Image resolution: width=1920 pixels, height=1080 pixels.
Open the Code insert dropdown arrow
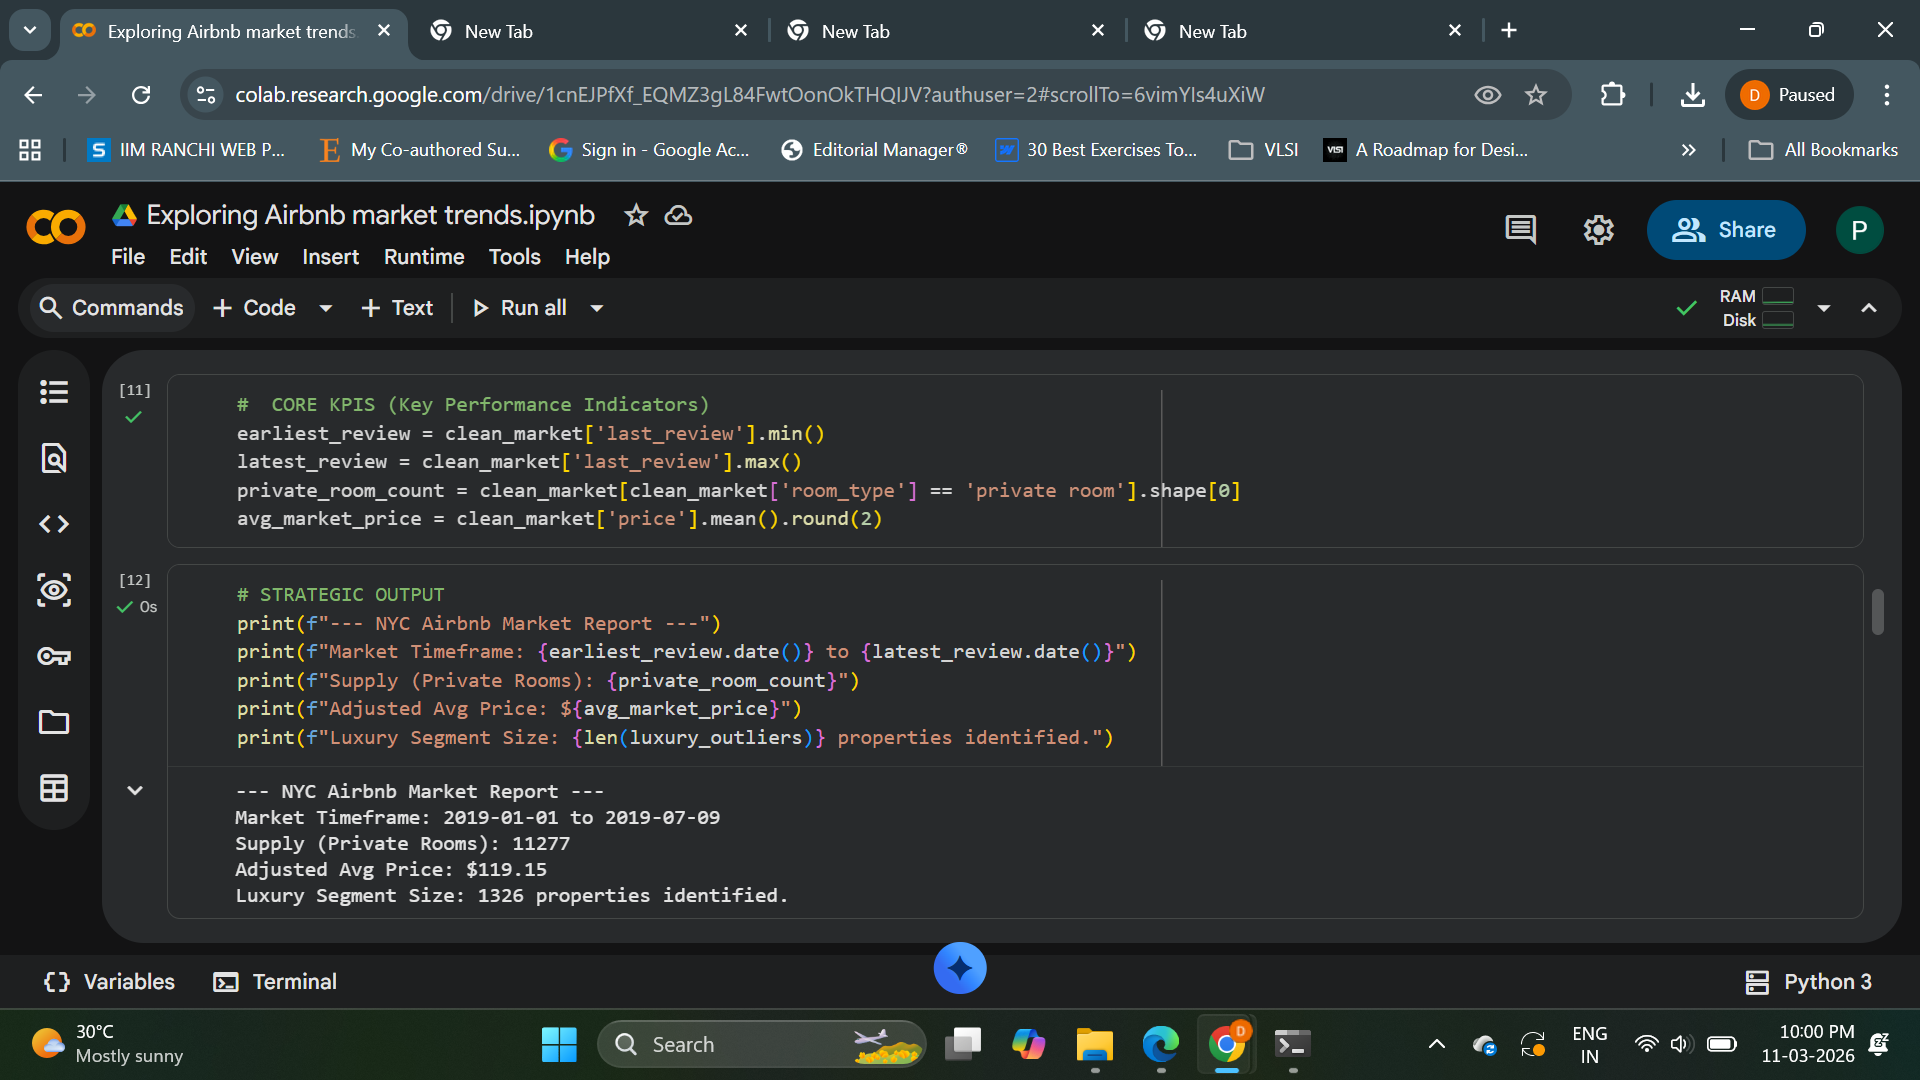(325, 308)
